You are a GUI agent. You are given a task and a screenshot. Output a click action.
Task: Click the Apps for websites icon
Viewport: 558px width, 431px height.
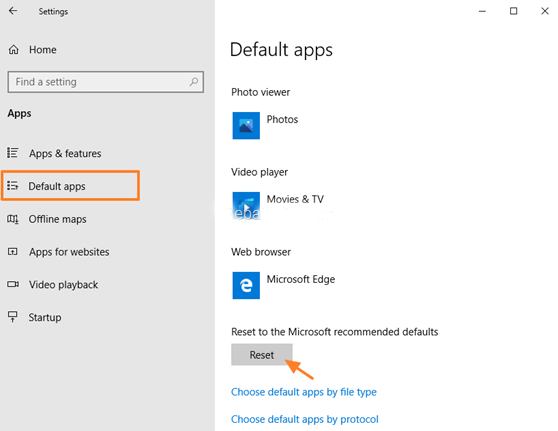tap(13, 252)
